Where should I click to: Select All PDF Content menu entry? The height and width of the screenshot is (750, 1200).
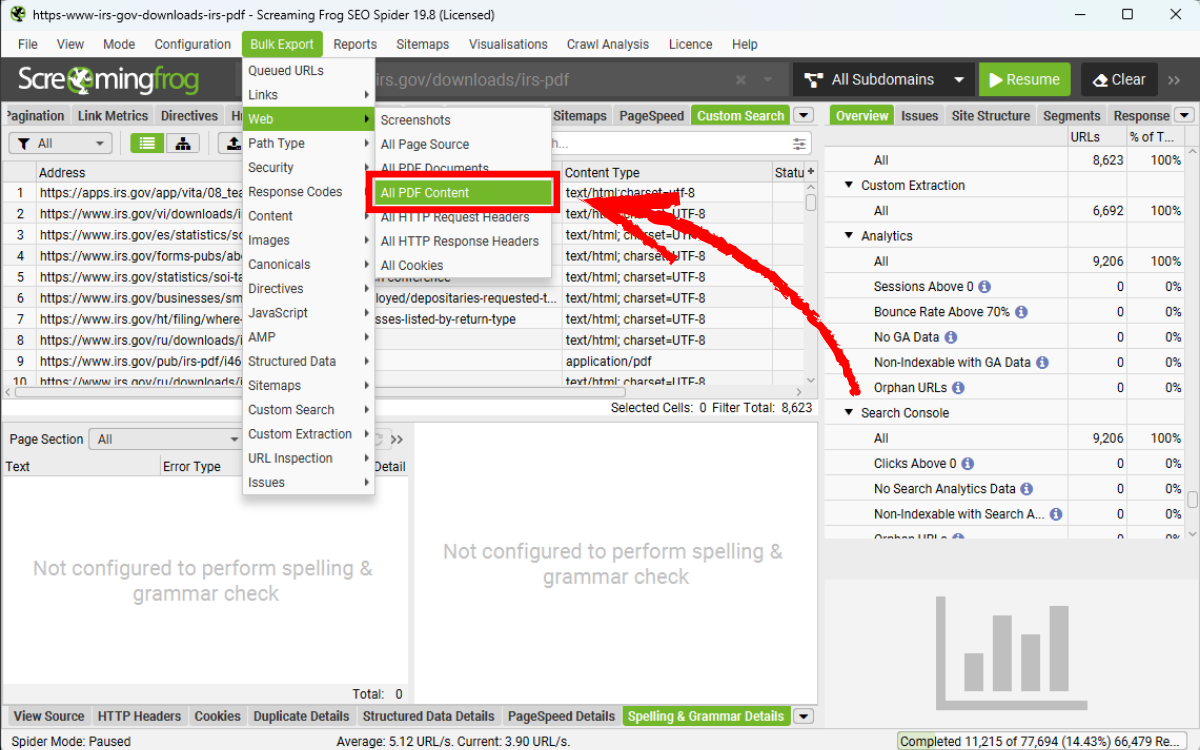(x=465, y=193)
